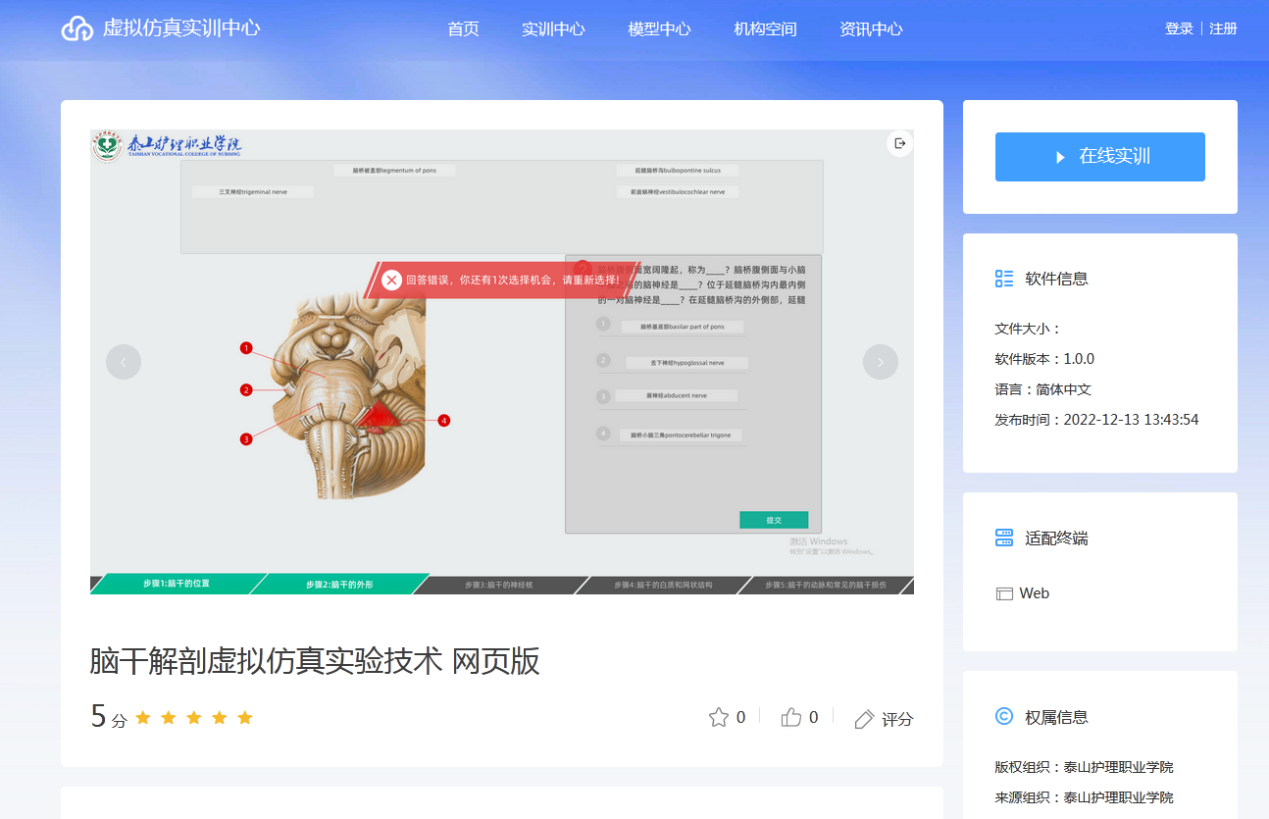Click the cloud logo icon in header

77,29
